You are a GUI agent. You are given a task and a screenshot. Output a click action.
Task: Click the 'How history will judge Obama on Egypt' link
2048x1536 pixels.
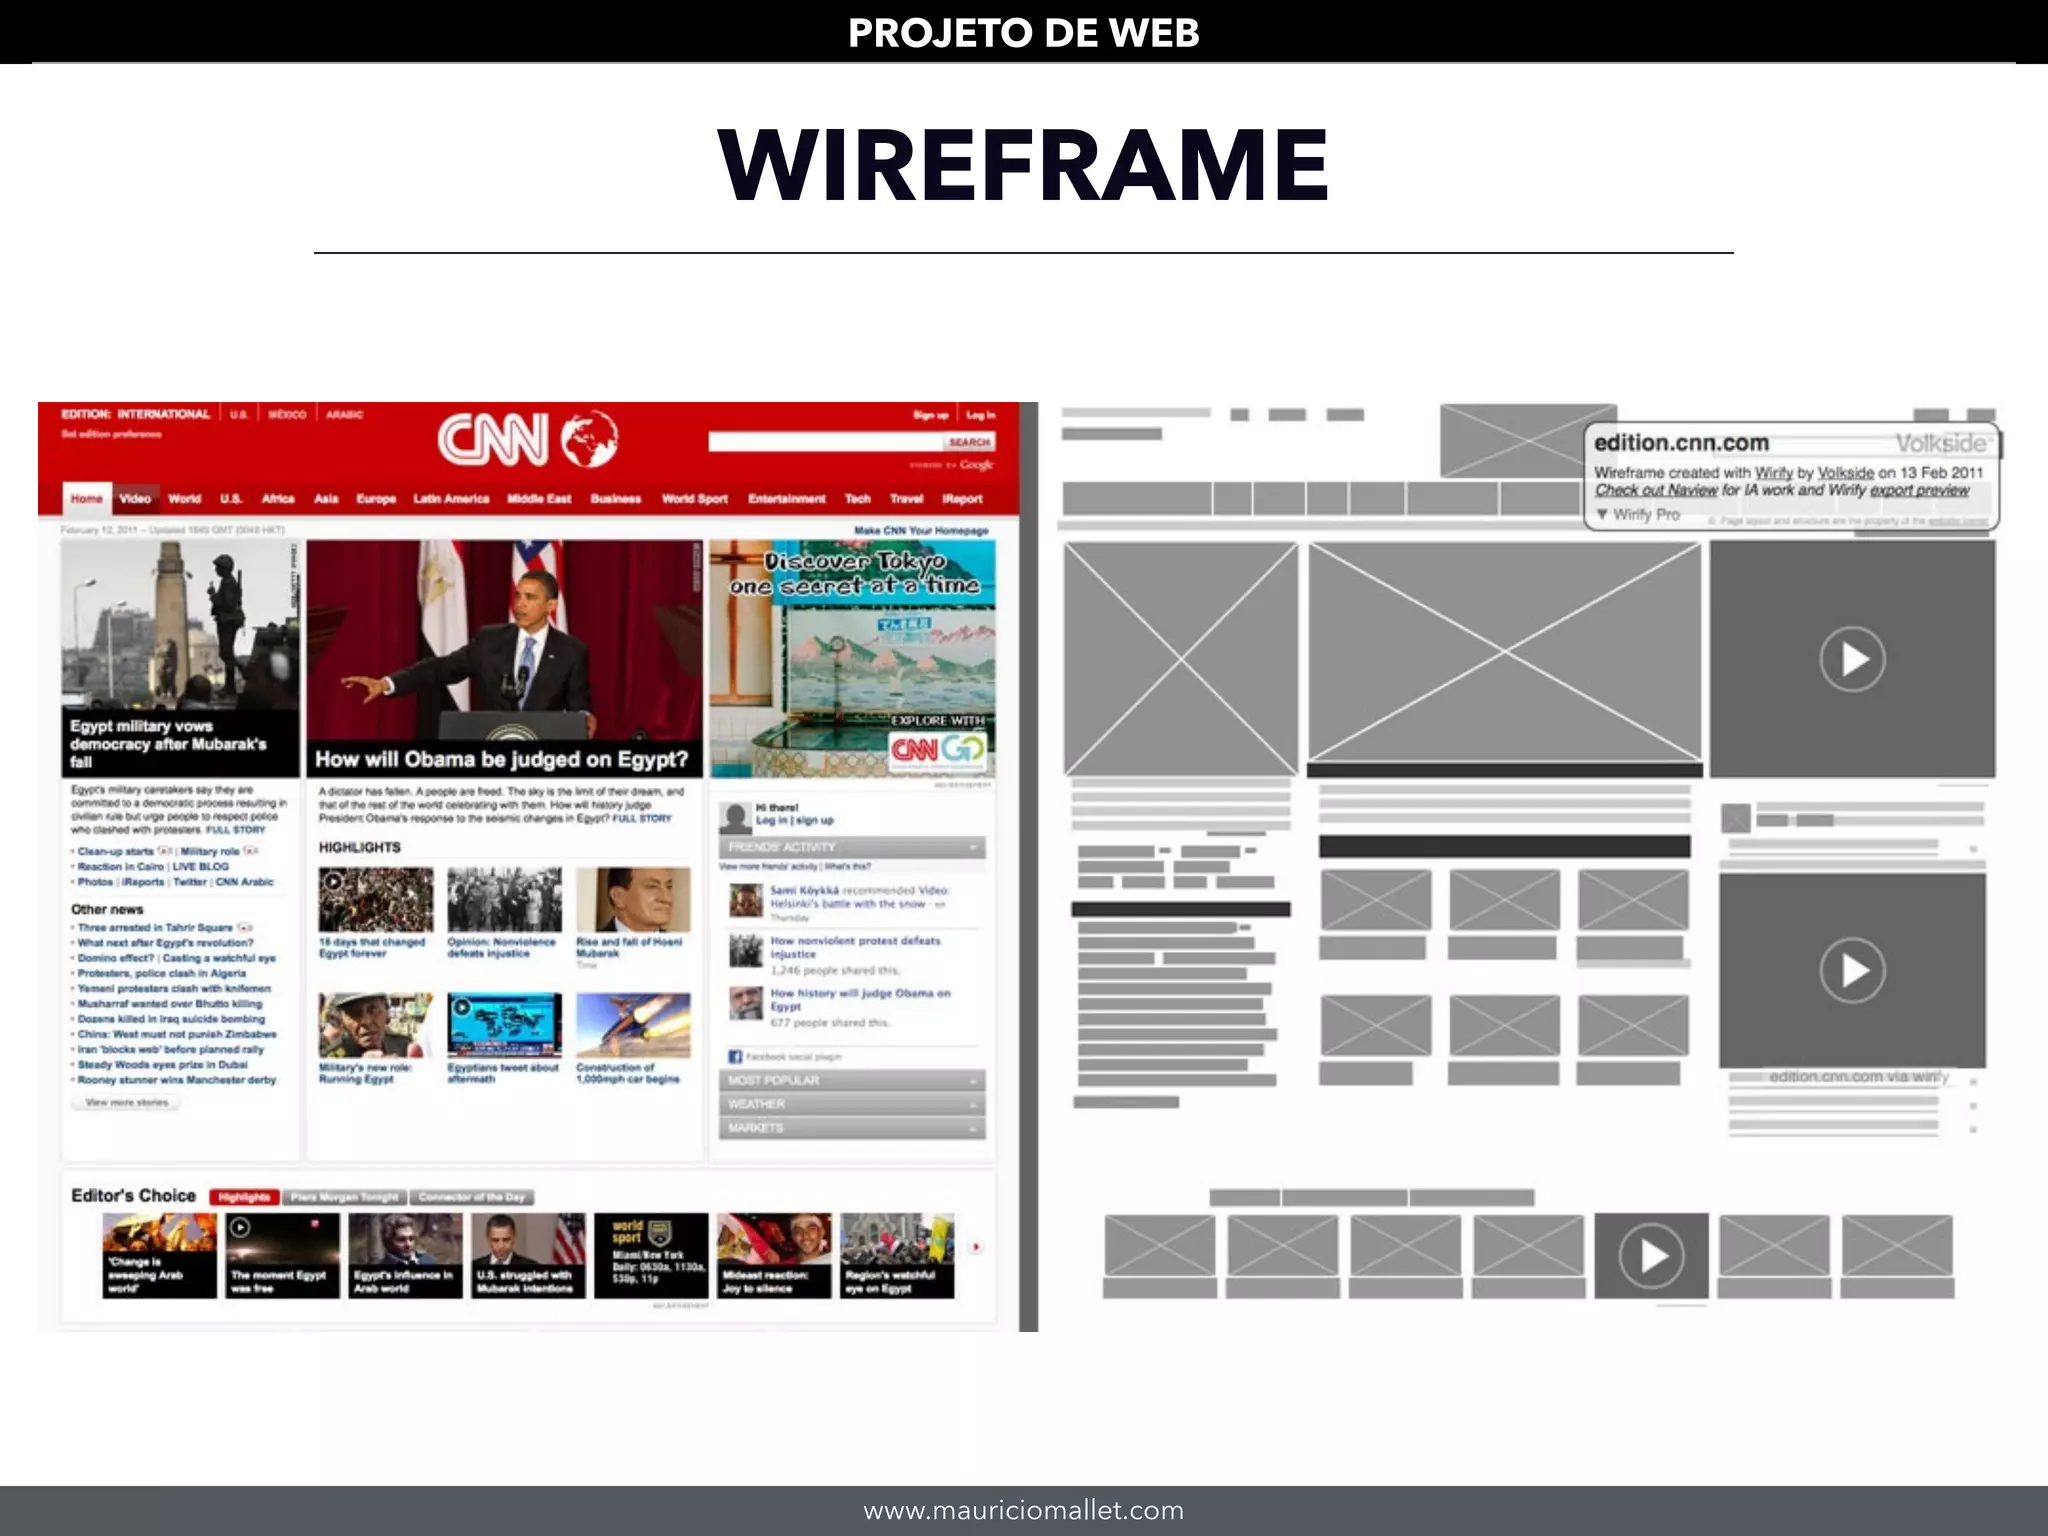click(860, 1000)
